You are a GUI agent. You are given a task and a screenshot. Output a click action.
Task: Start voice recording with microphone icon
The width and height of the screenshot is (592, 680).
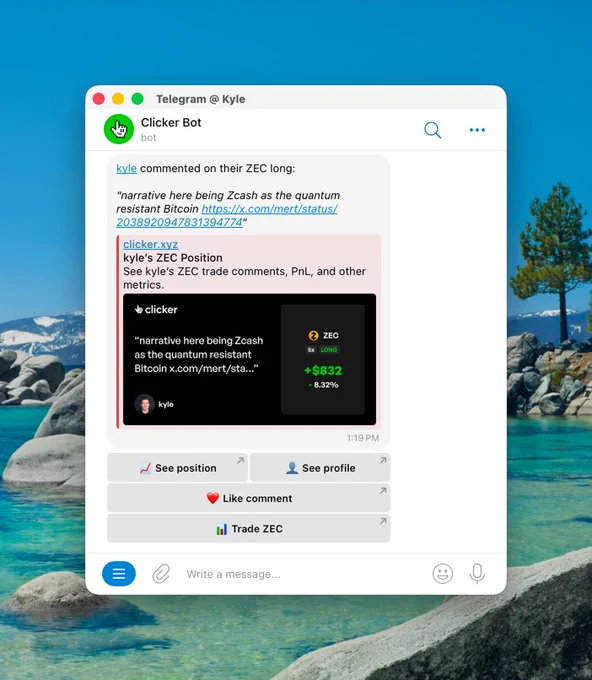point(477,573)
